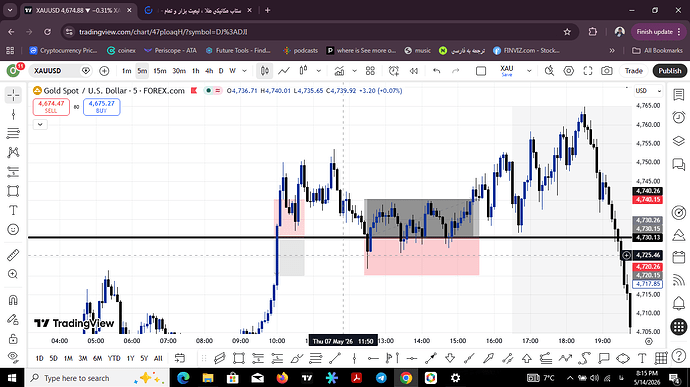Screen dimensions: 690x387
Task: Undo the last chart action
Action: 437,71
